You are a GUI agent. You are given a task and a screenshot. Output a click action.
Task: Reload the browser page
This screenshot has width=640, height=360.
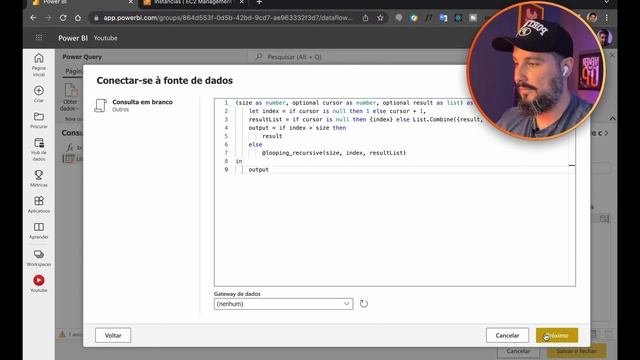[x=63, y=18]
